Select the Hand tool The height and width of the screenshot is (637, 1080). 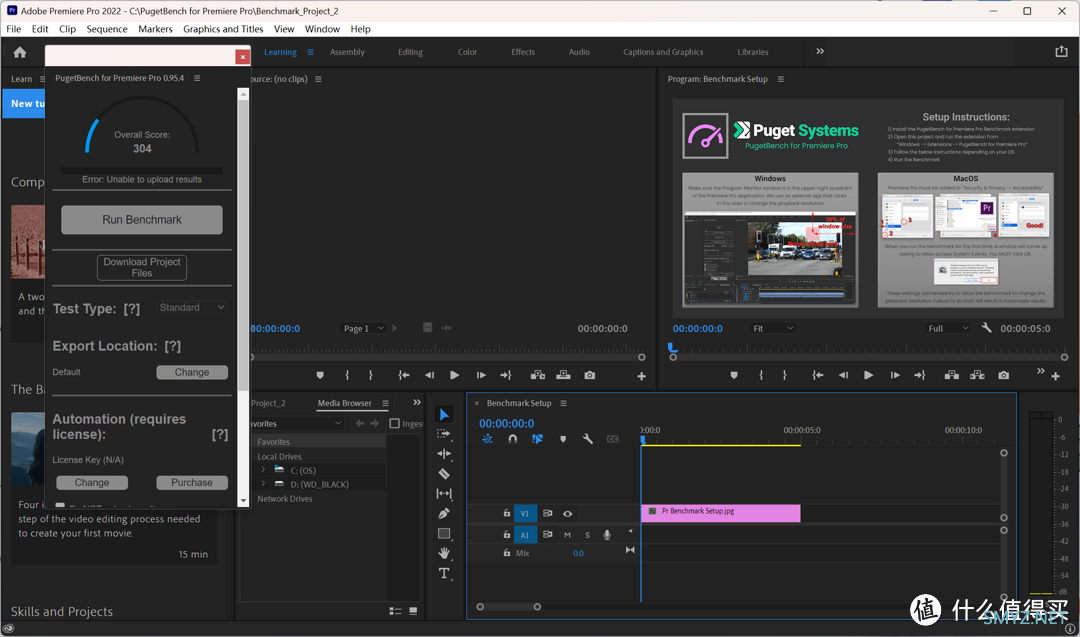(444, 553)
